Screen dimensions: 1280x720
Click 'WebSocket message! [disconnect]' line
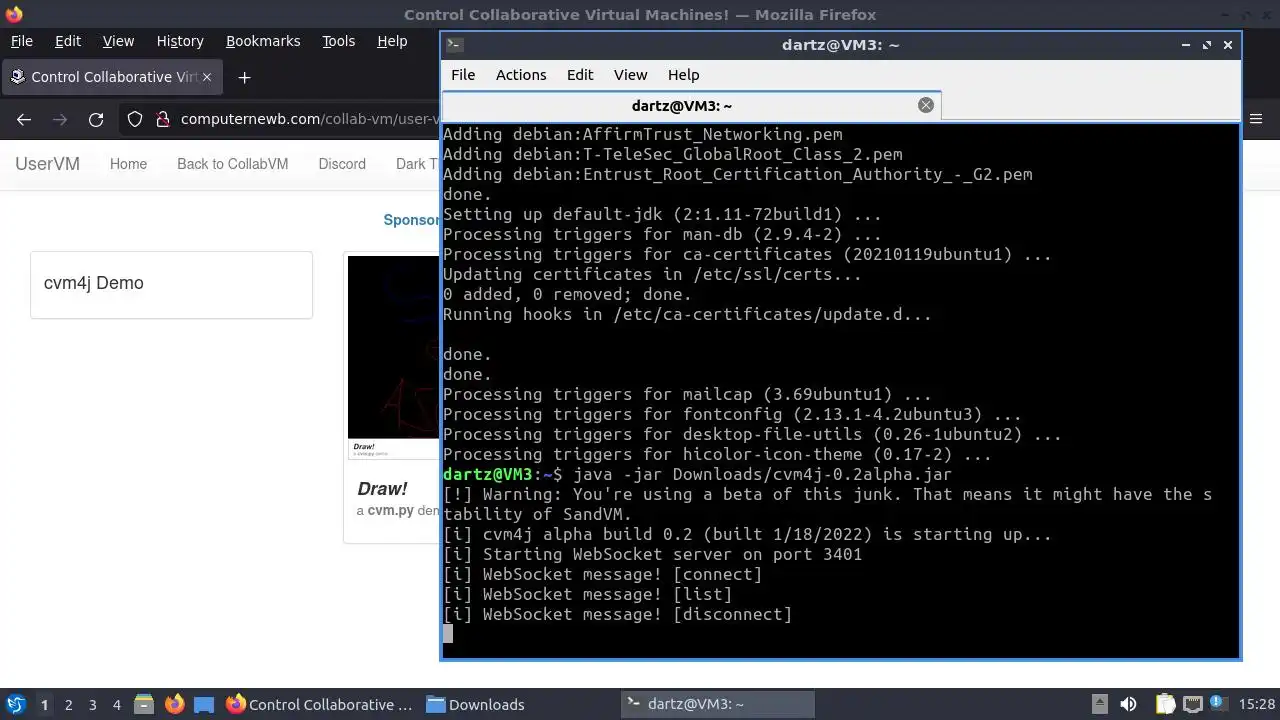pos(617,614)
